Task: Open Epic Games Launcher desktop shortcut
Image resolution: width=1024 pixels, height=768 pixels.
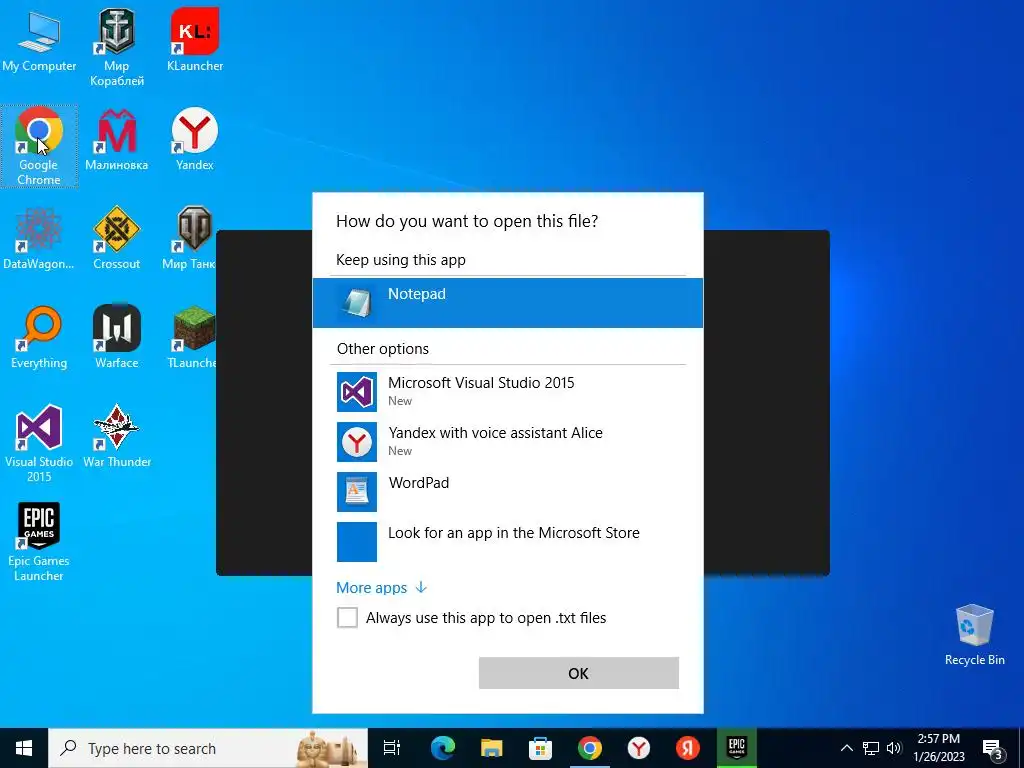Action: click(39, 542)
